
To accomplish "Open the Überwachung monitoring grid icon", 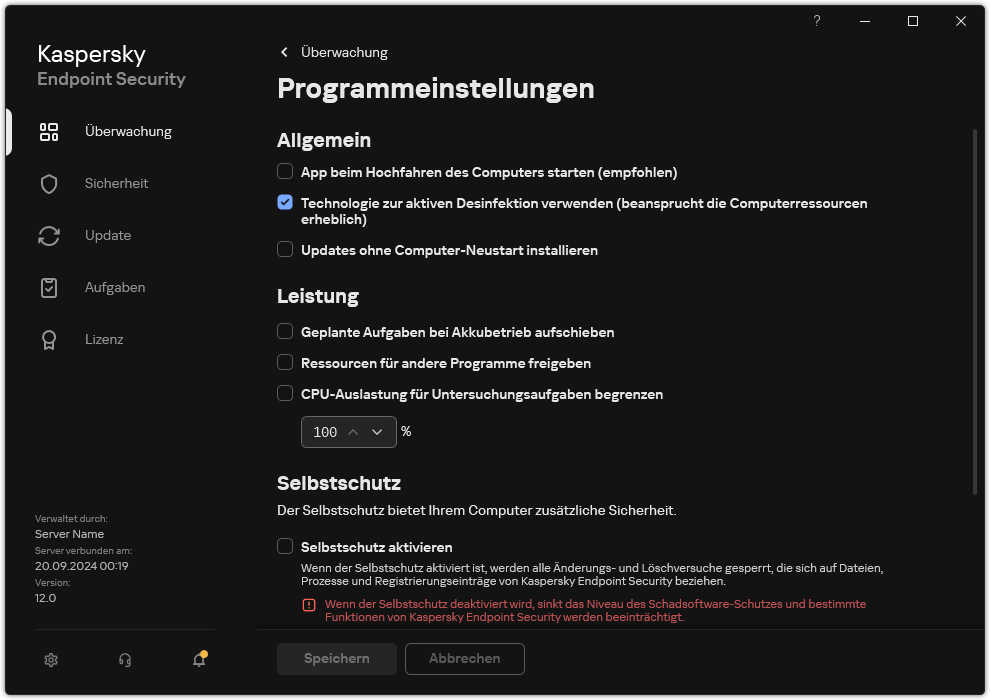I will (48, 131).
